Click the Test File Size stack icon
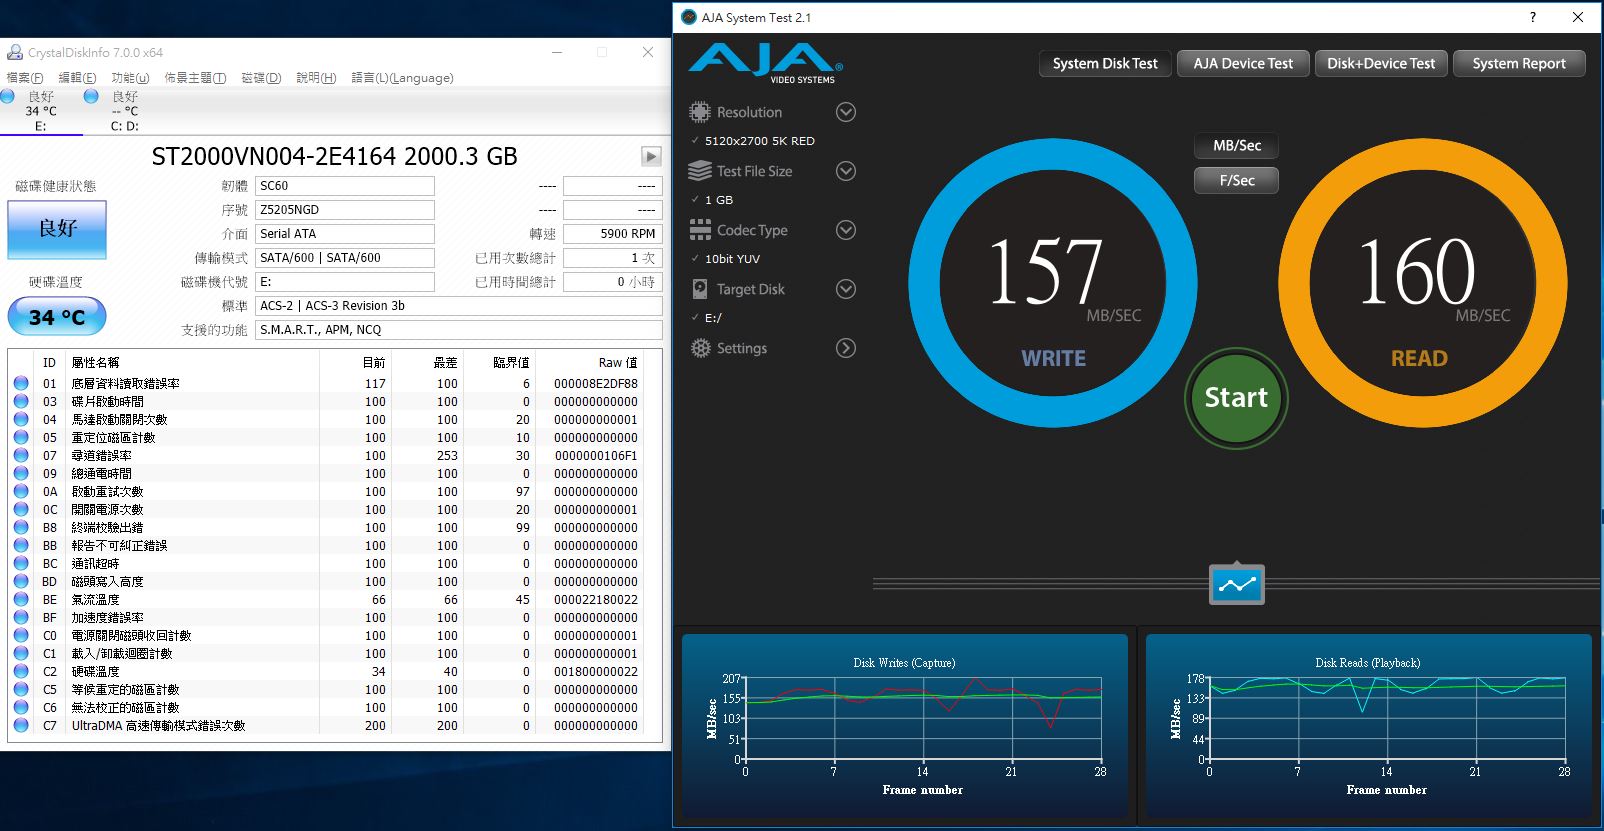Screen dimensions: 1604x831 (x=700, y=171)
